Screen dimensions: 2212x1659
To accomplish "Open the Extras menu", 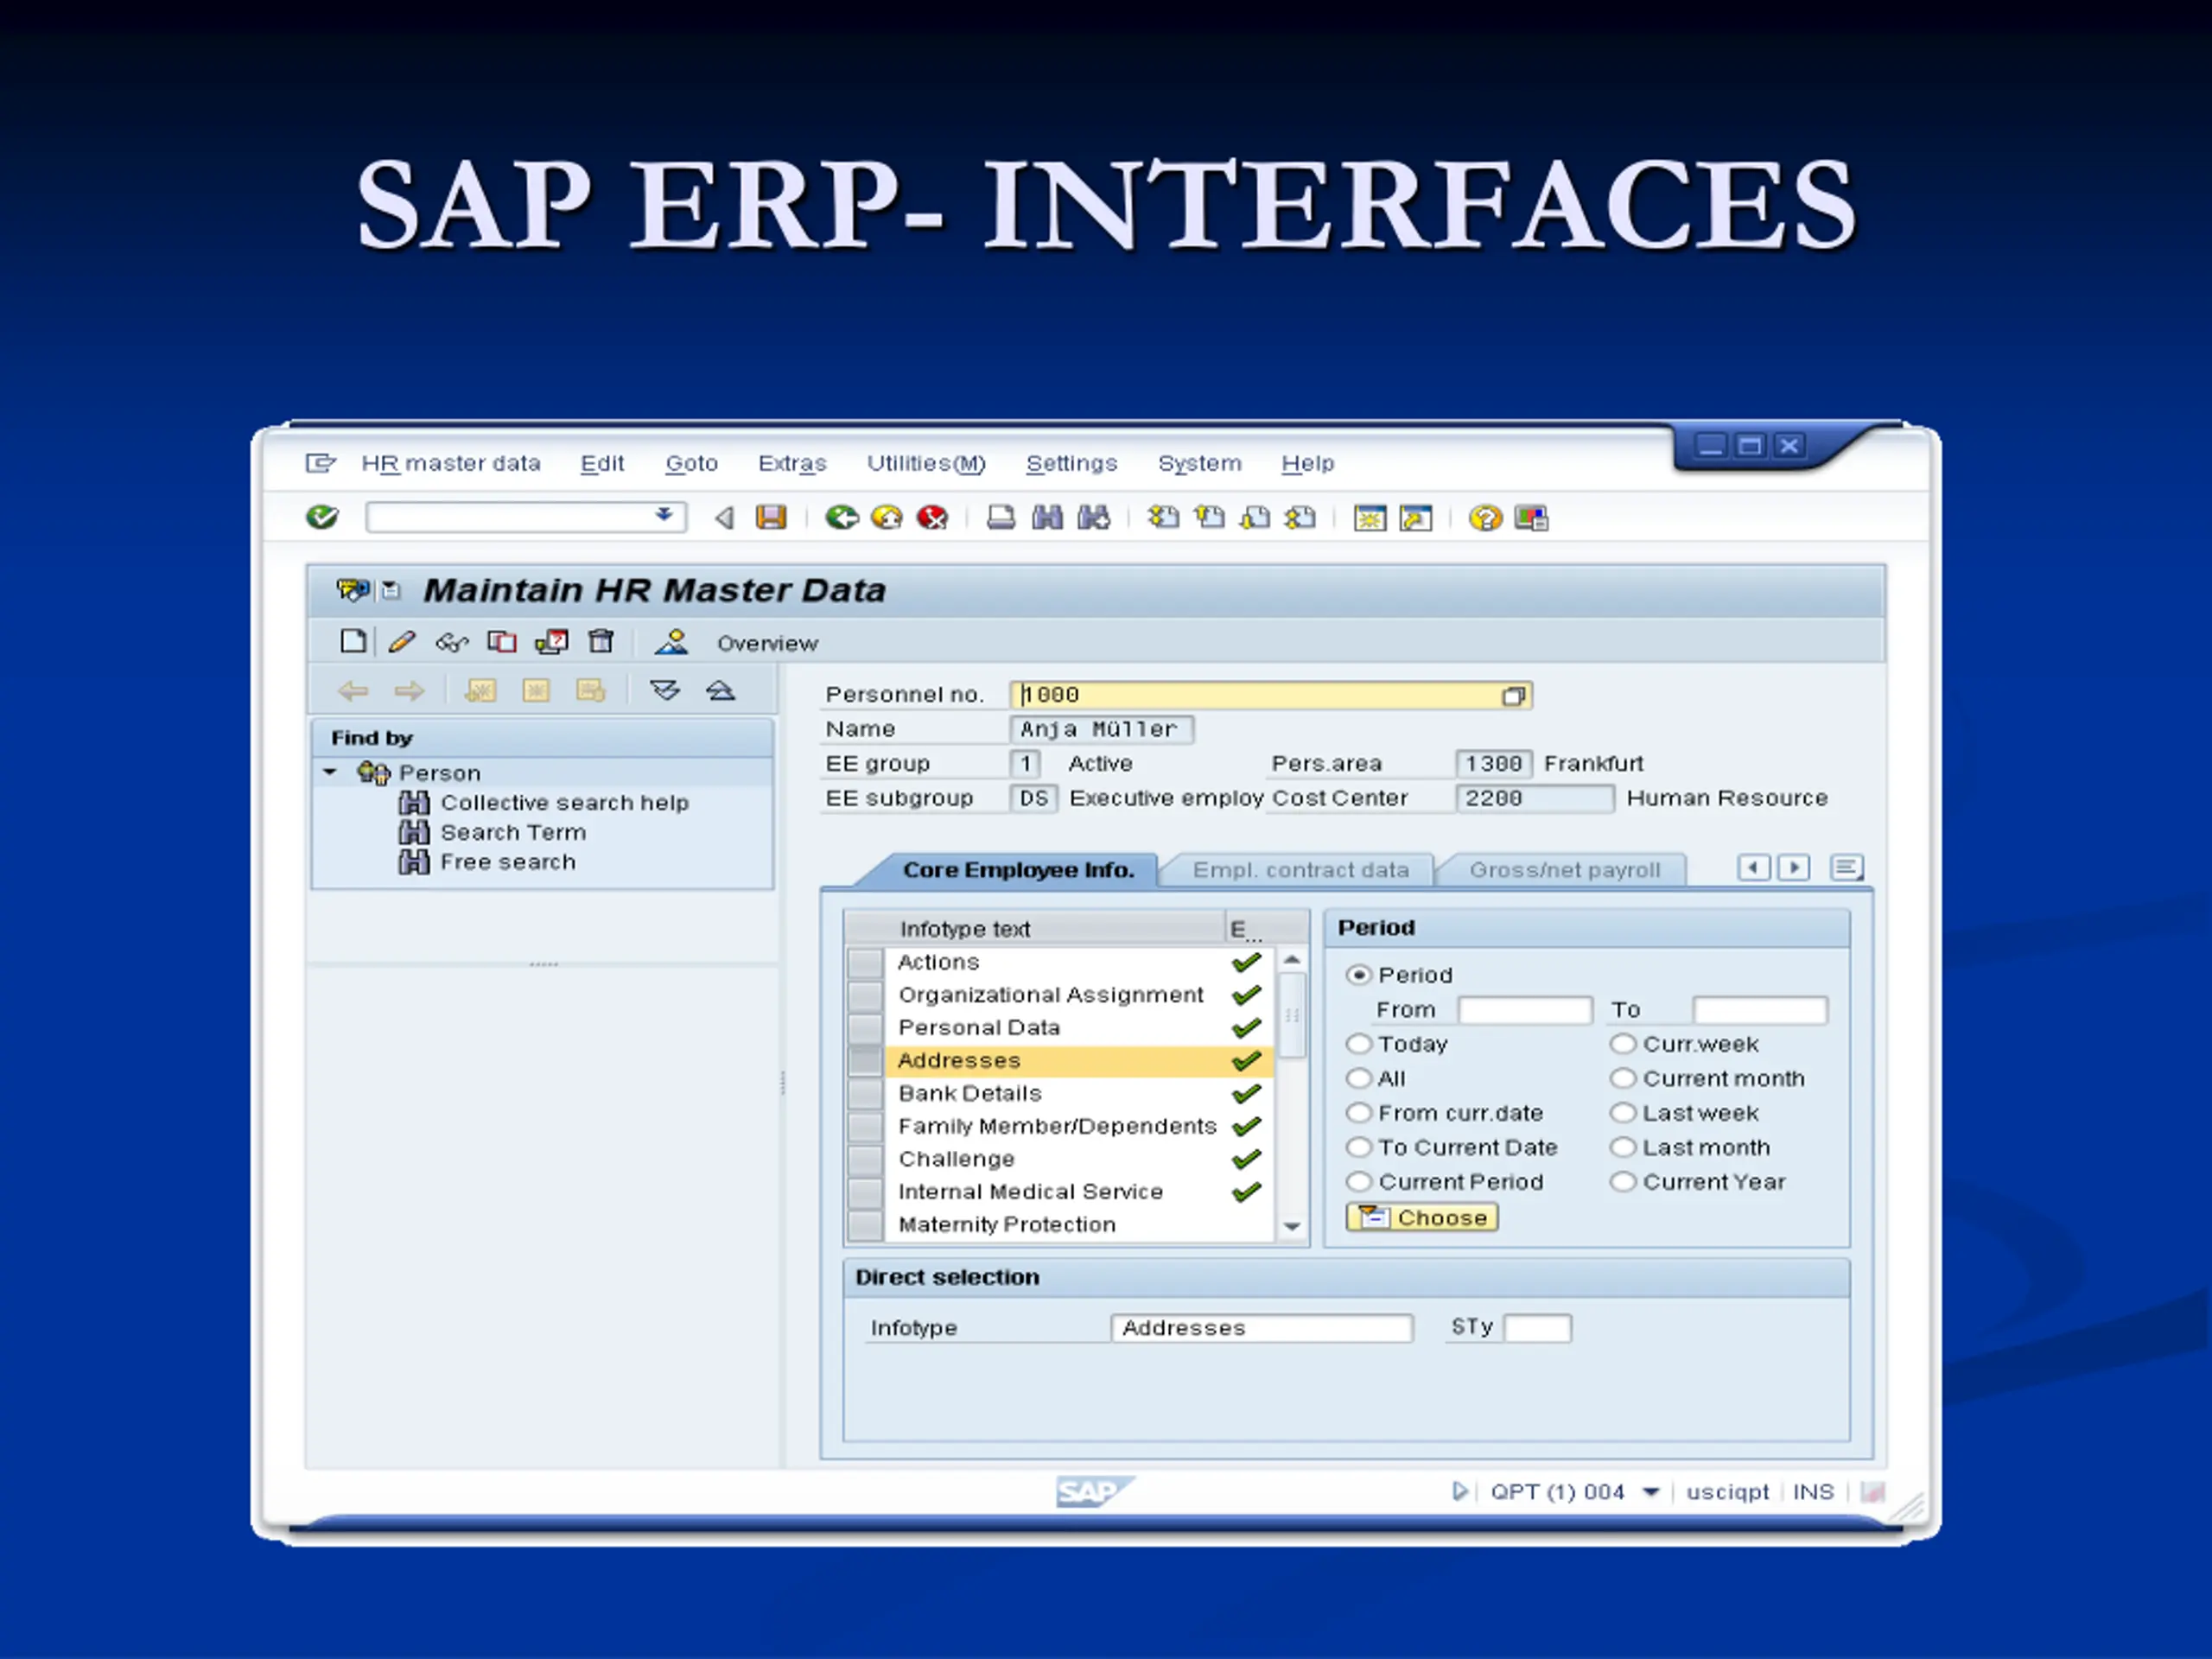I will [792, 464].
